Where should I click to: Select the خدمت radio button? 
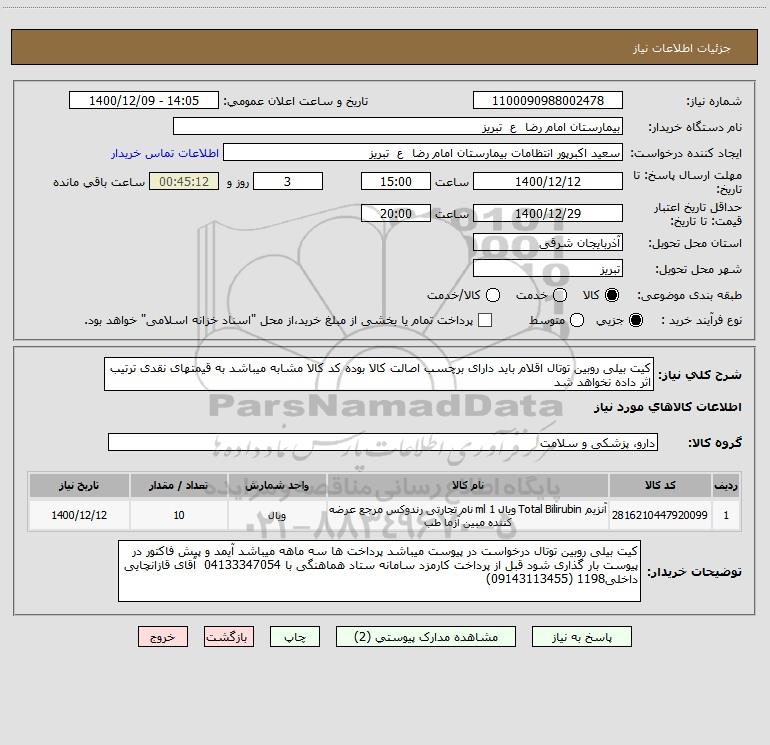click(560, 295)
